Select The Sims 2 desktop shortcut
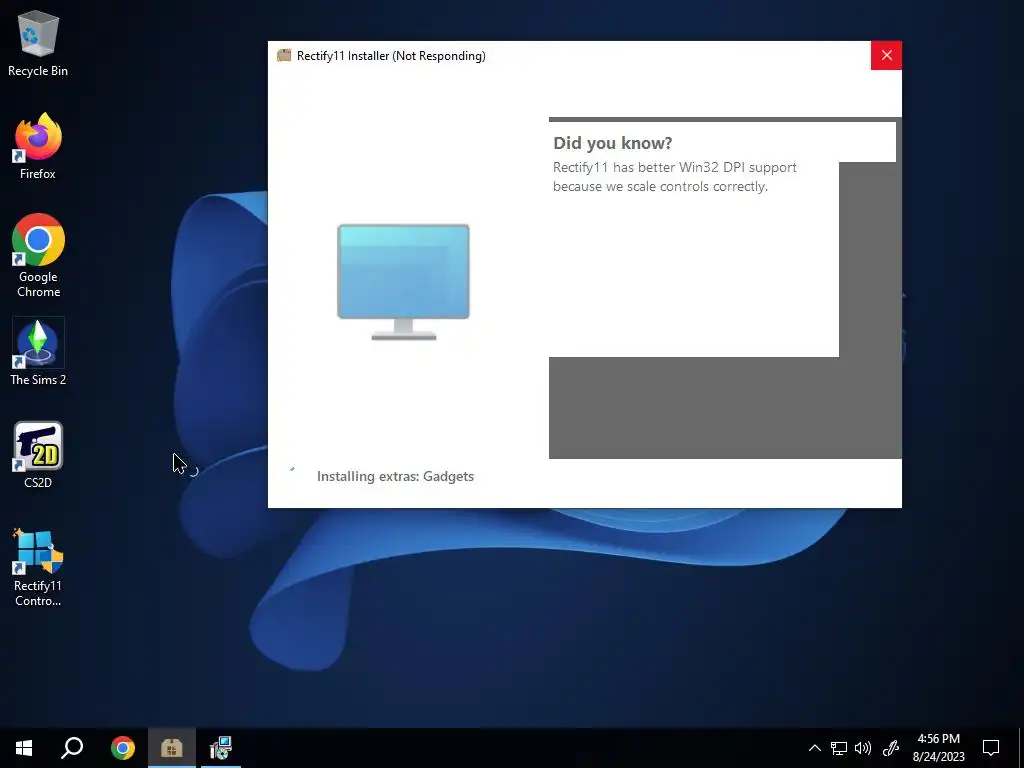 [x=38, y=352]
